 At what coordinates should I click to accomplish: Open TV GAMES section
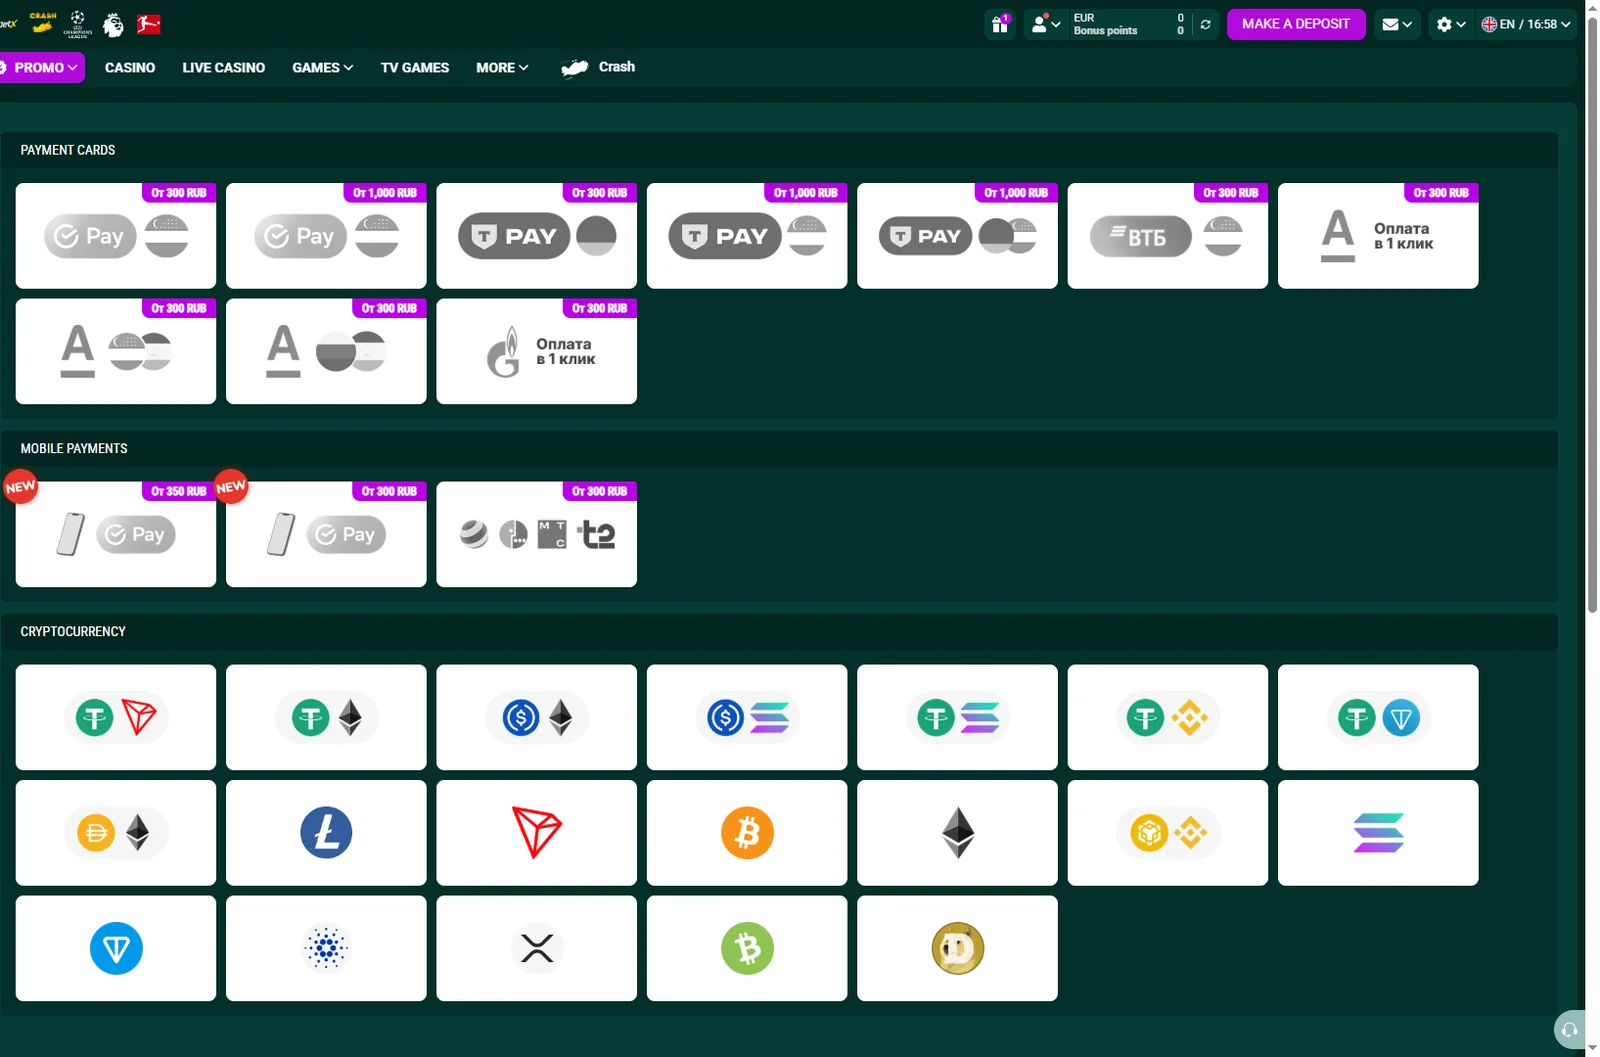(x=415, y=67)
